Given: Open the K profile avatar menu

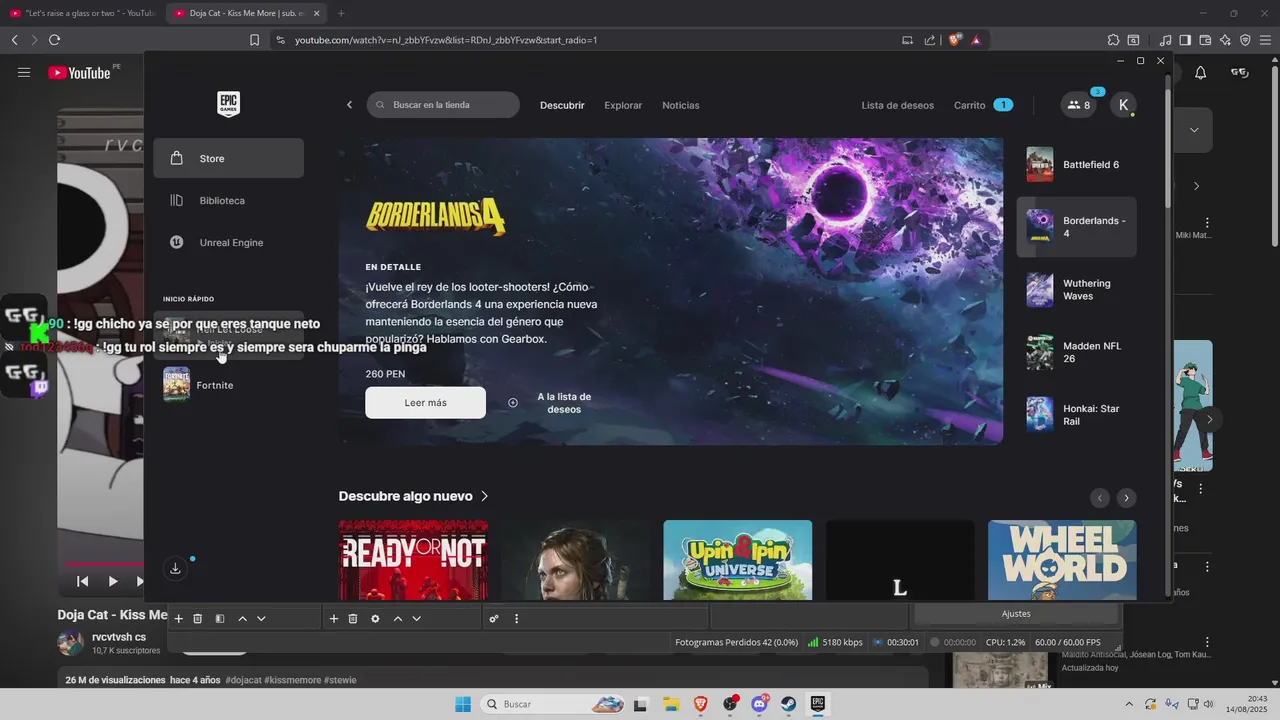Looking at the screenshot, I should coord(1124,105).
